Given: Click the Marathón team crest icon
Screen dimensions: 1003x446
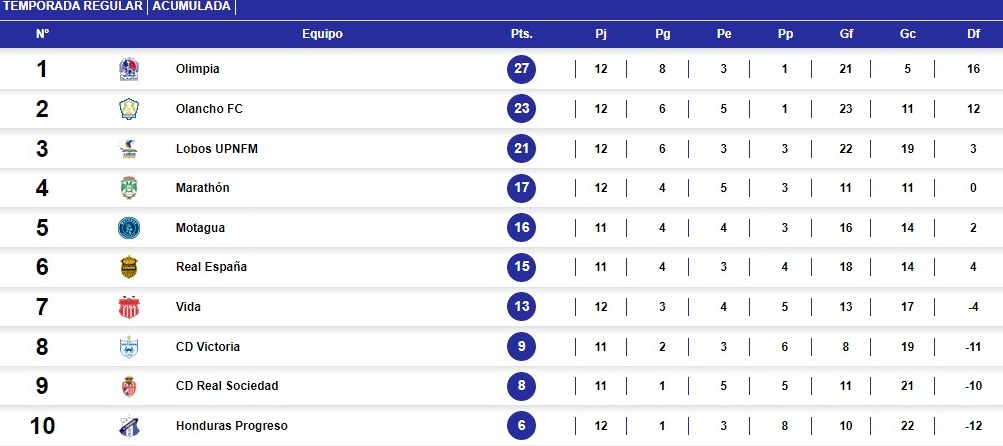Looking at the screenshot, I should pos(128,188).
